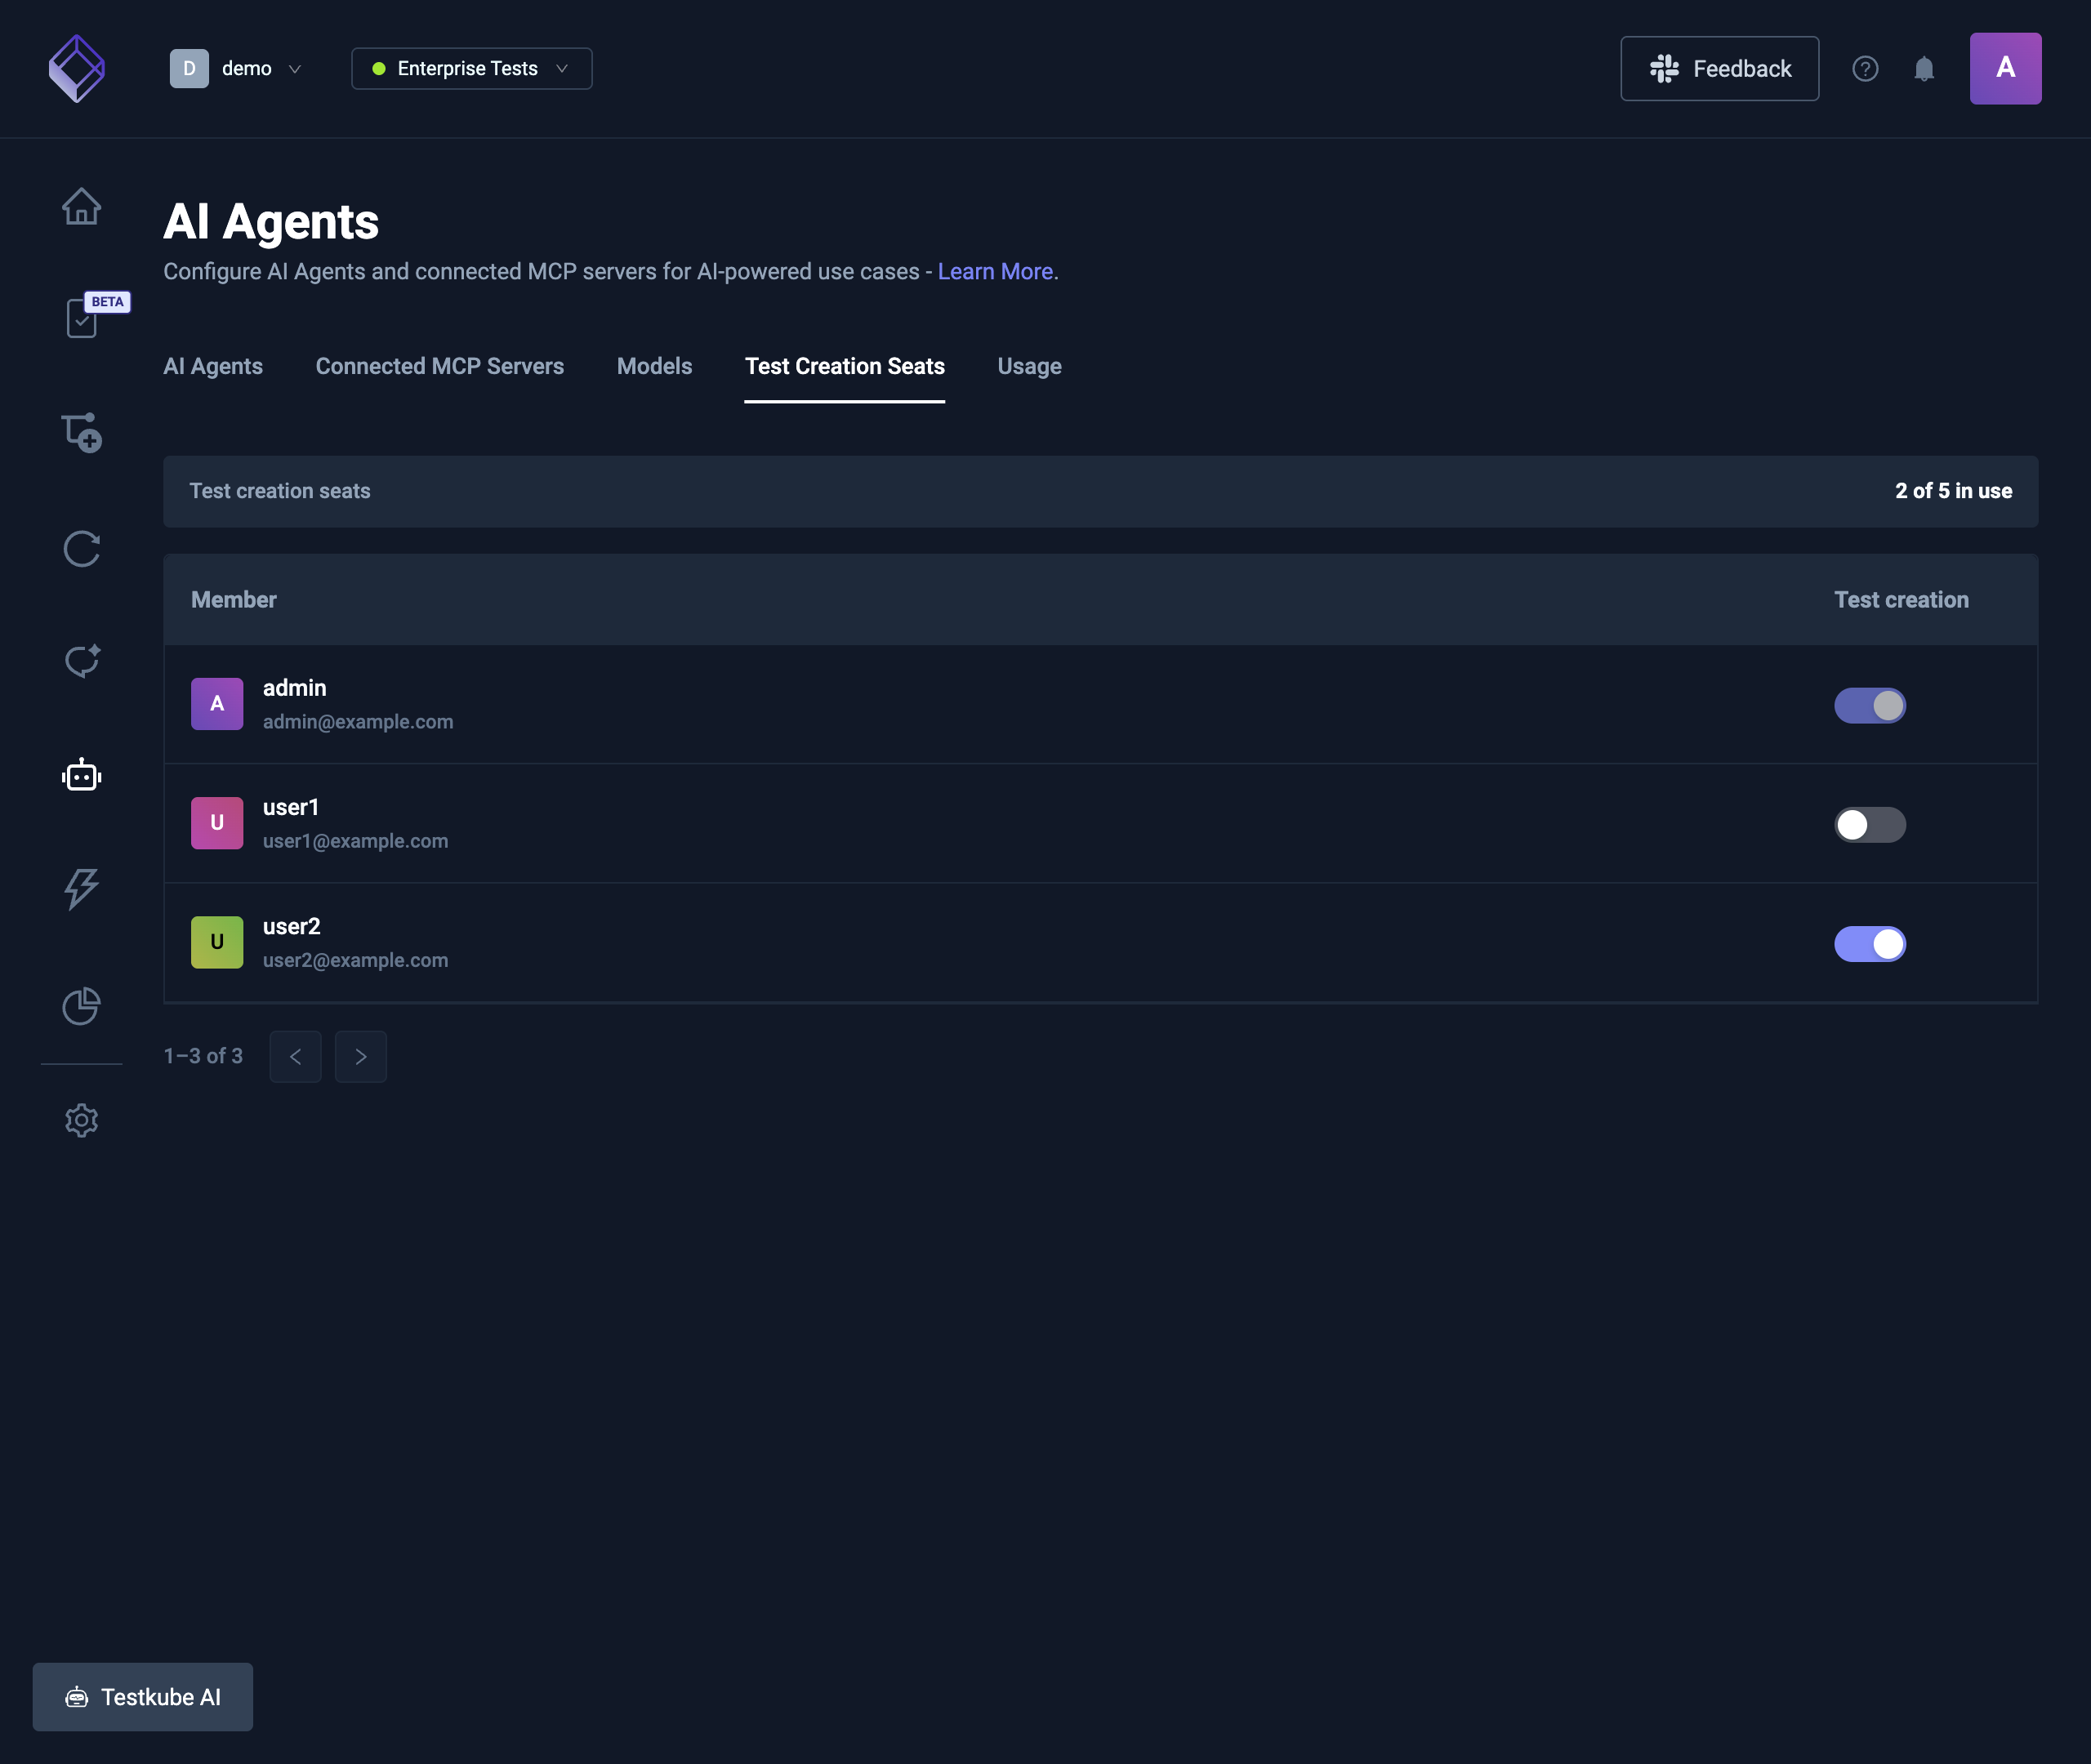Click the BETA clipboard icon in sidebar
Screen dimensions: 2091x1764
coord(82,318)
